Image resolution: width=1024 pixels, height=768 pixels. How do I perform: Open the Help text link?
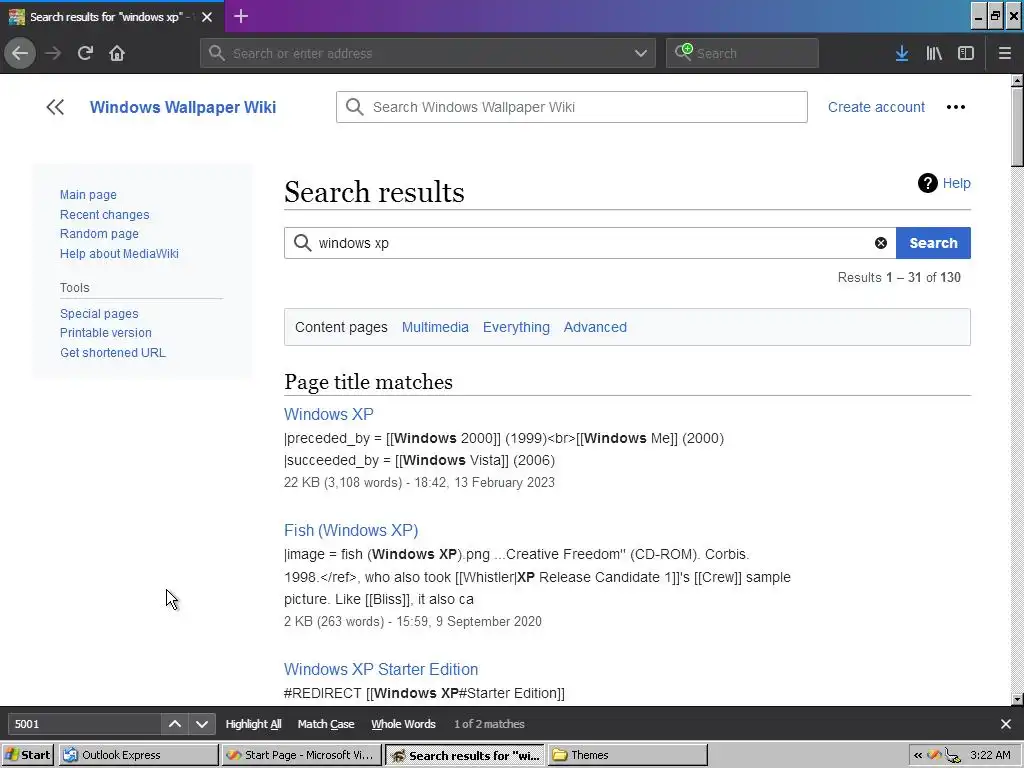(x=957, y=184)
